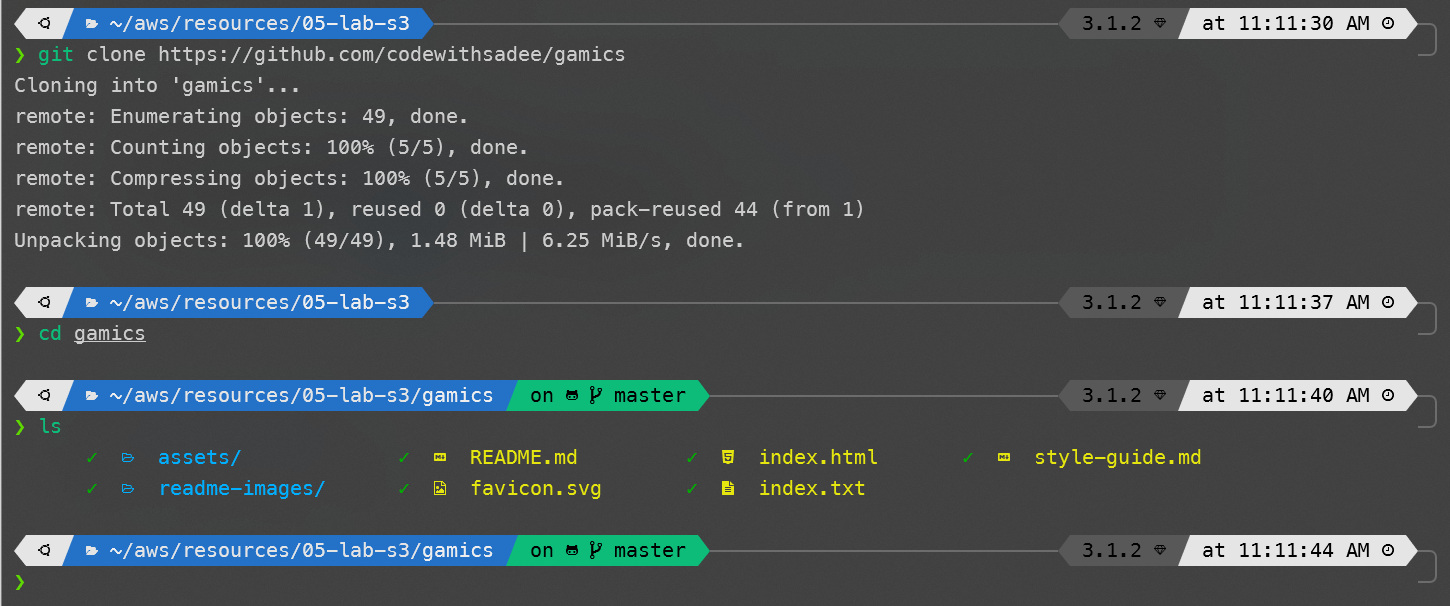This screenshot has width=1450, height=606.
Task: Click the folder icon beside readme-images/
Action: point(127,489)
